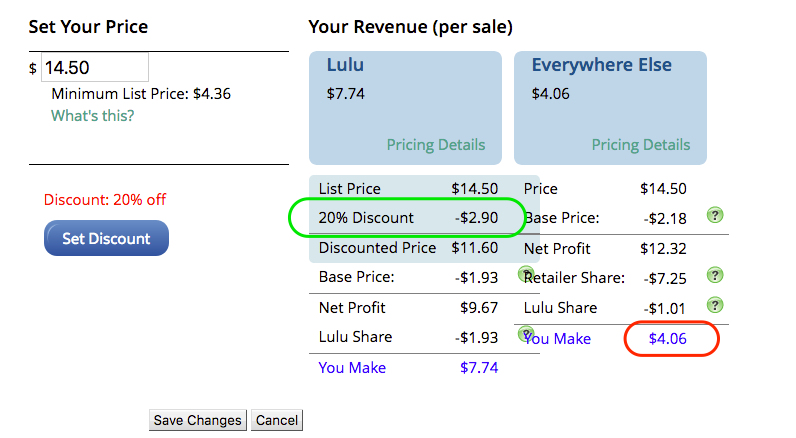Image resolution: width=796 pixels, height=438 pixels.
Task: Click help icon beside Everywhere Else Base Price
Action: click(x=715, y=216)
